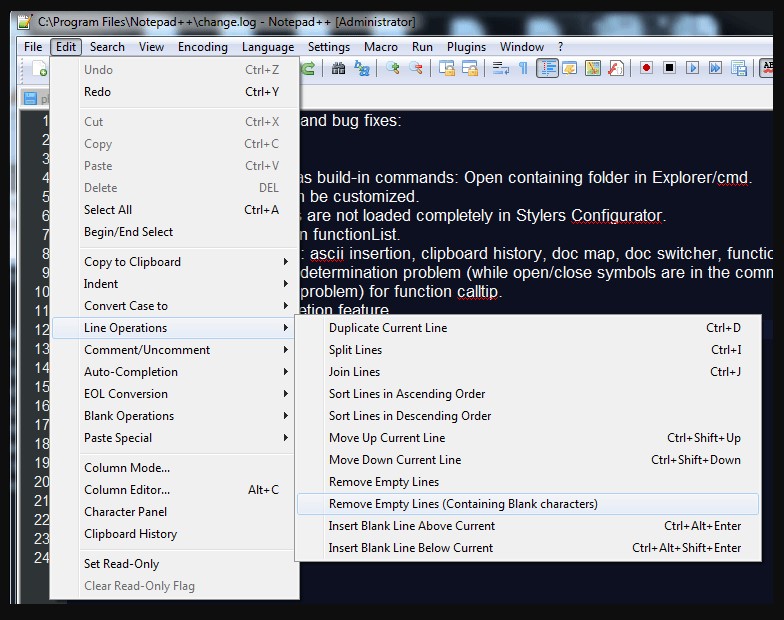Open the ? help menu
Screen dimensions: 784x620
pyautogui.click(x=560, y=47)
